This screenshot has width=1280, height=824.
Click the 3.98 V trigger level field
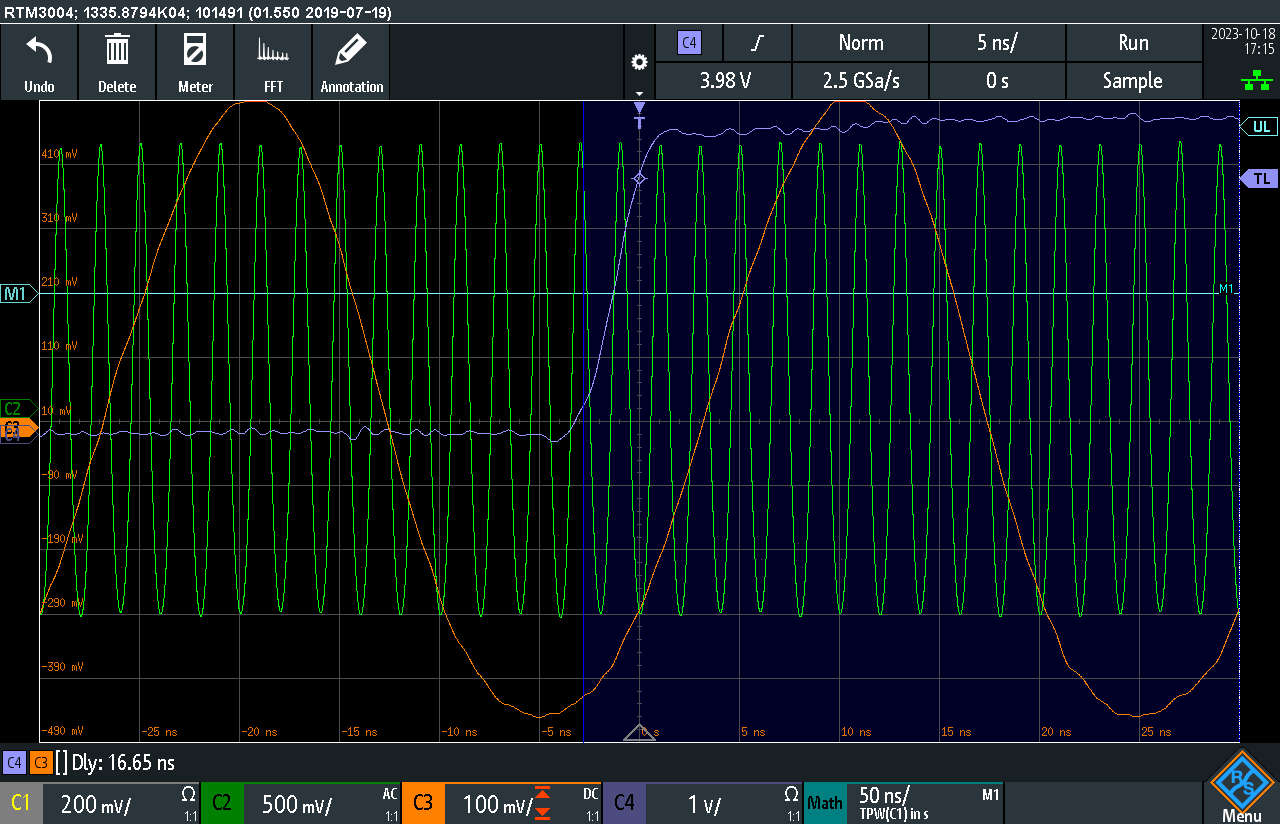724,81
